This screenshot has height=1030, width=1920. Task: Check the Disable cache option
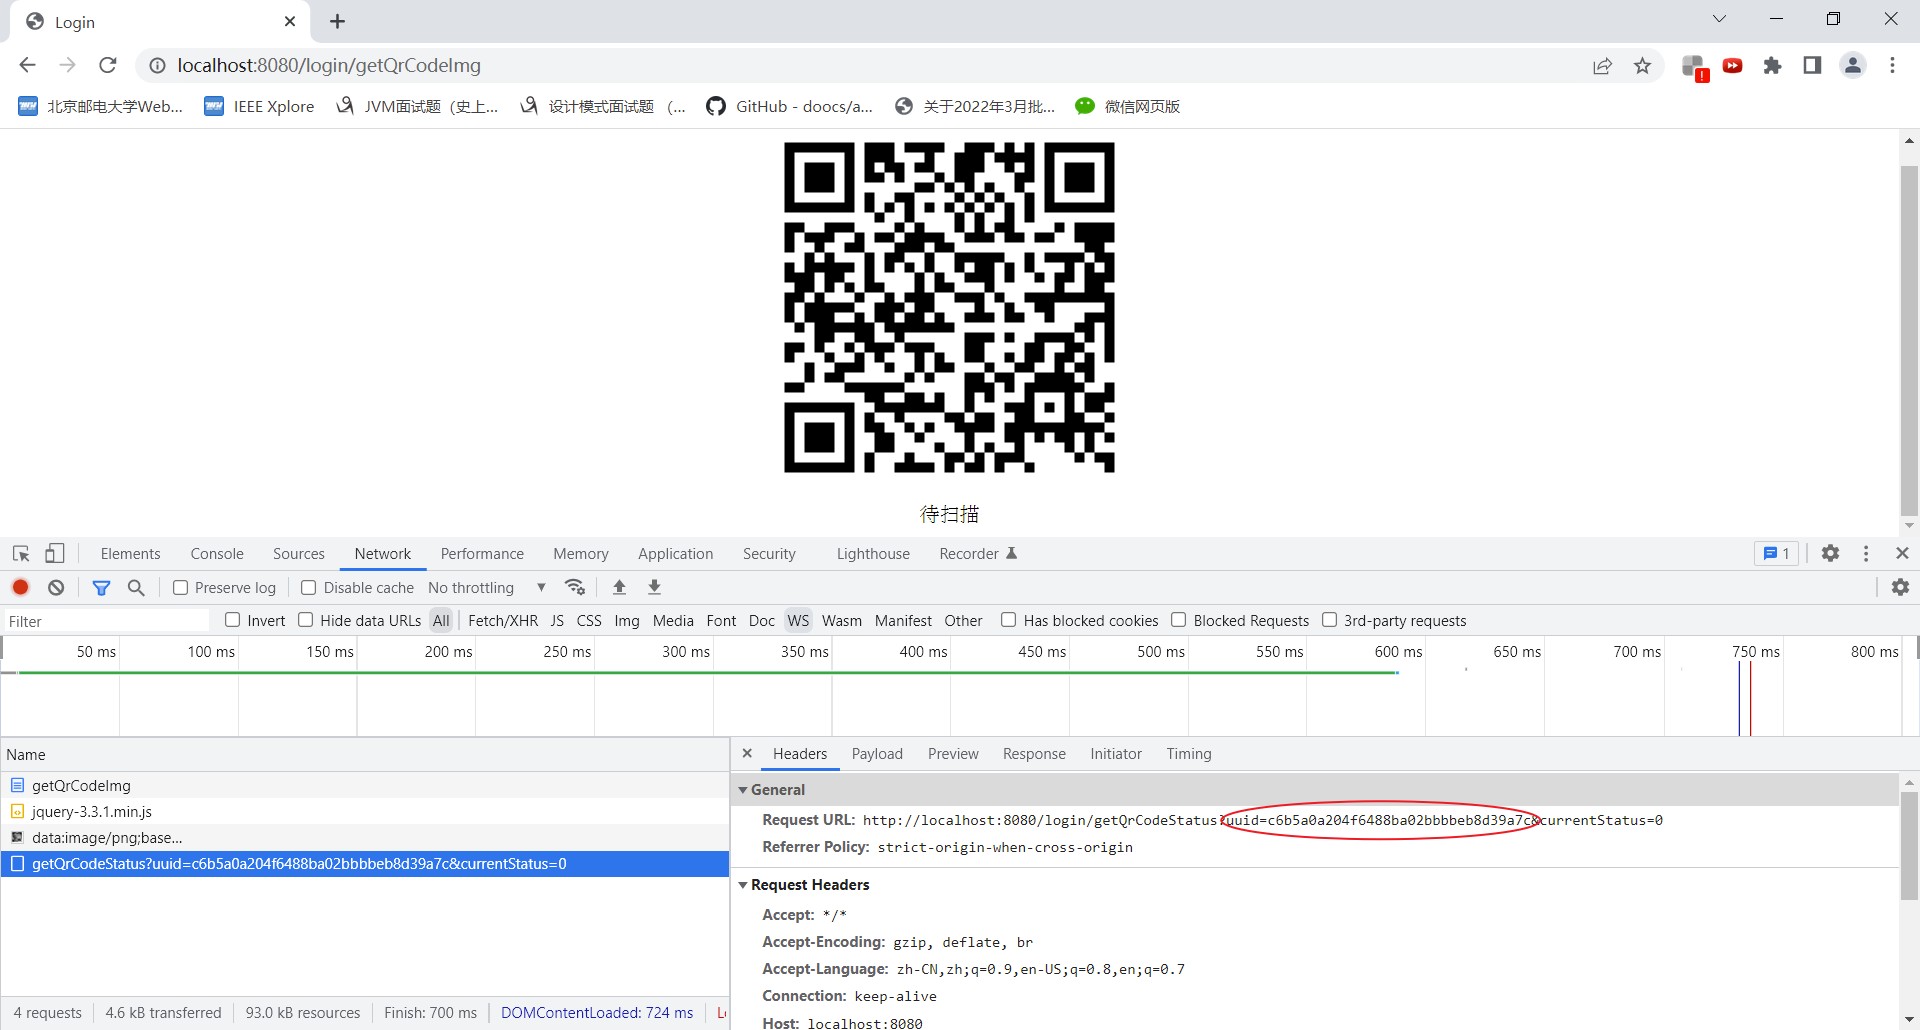tap(309, 588)
